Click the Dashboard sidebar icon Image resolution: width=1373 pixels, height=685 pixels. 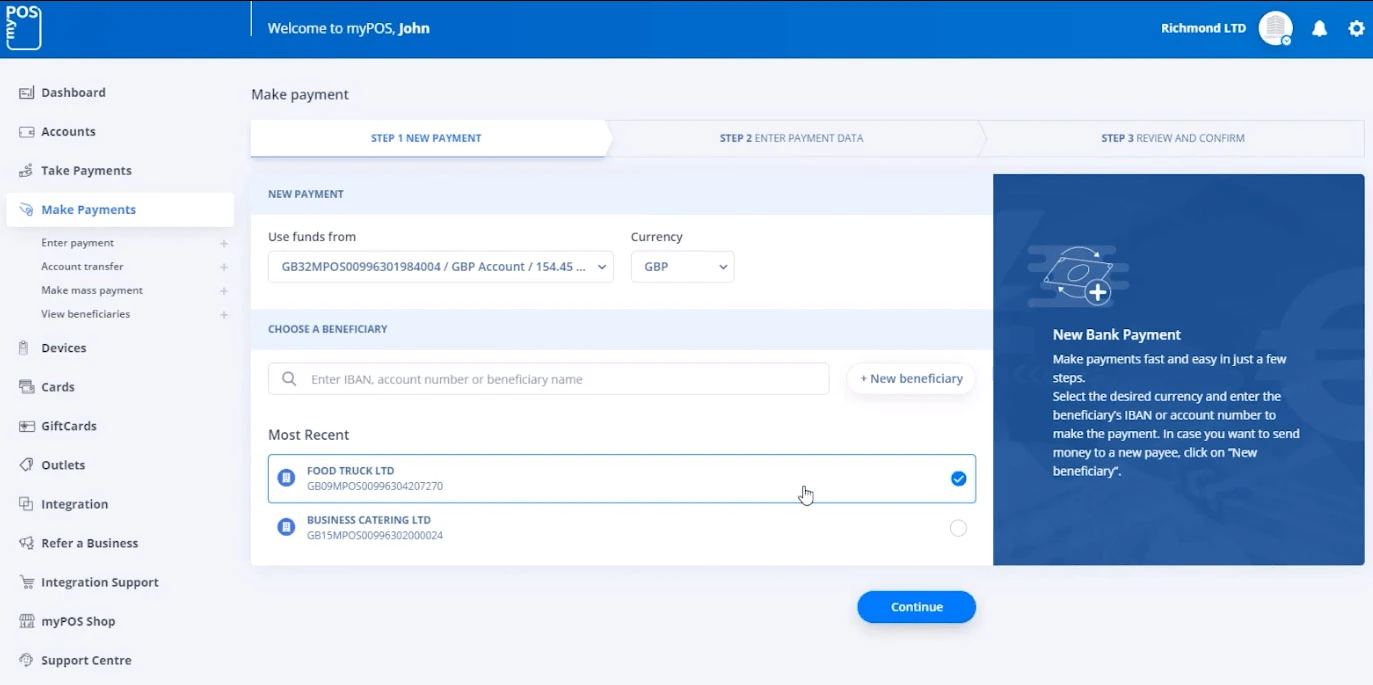pos(26,93)
